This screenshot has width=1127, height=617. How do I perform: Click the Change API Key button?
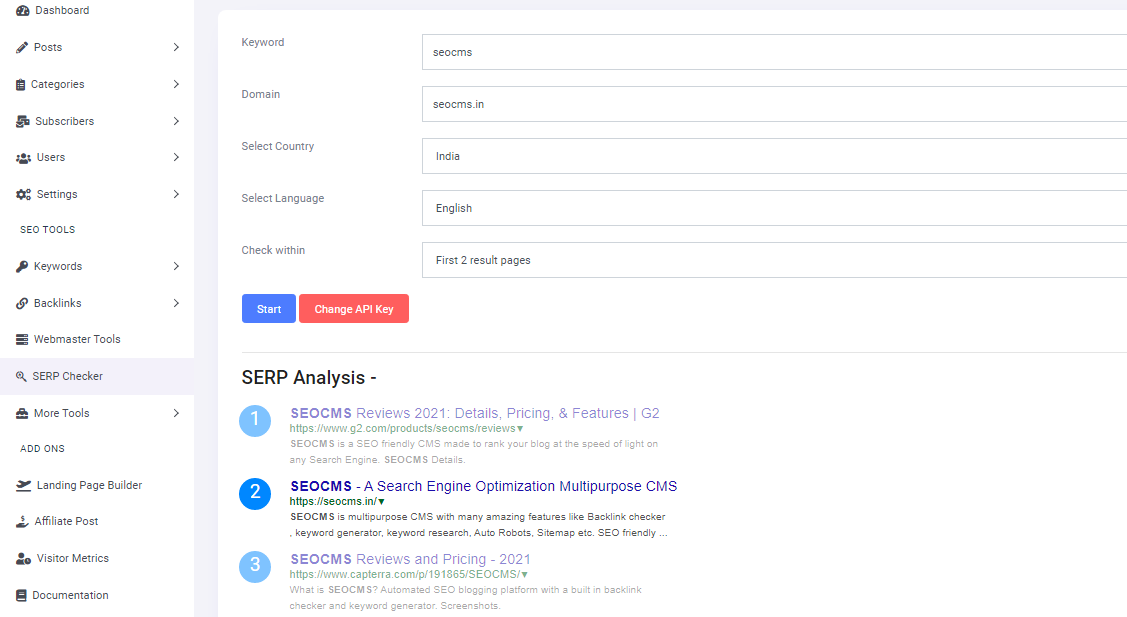click(x=354, y=308)
